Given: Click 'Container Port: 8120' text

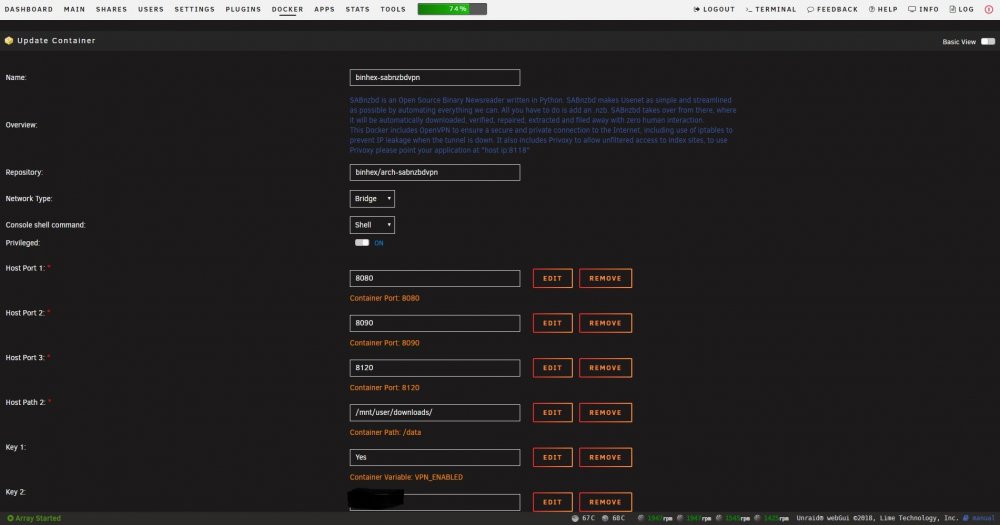Looking at the screenshot, I should (385, 387).
